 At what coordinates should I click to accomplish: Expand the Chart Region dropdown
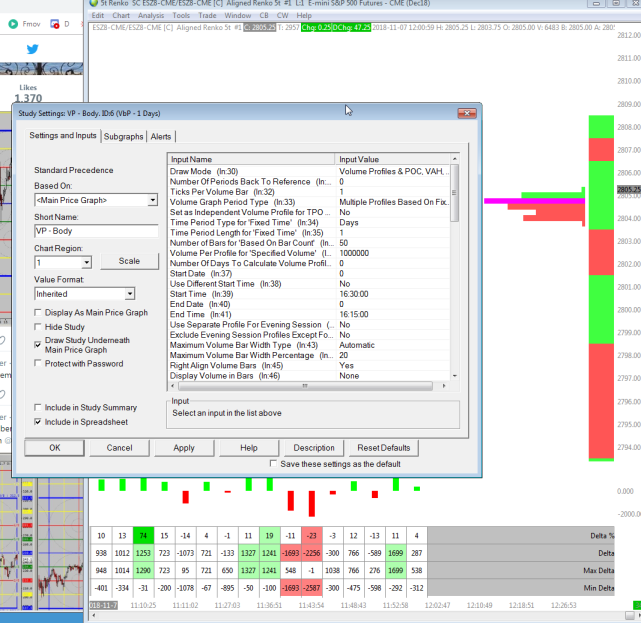[x=86, y=262]
